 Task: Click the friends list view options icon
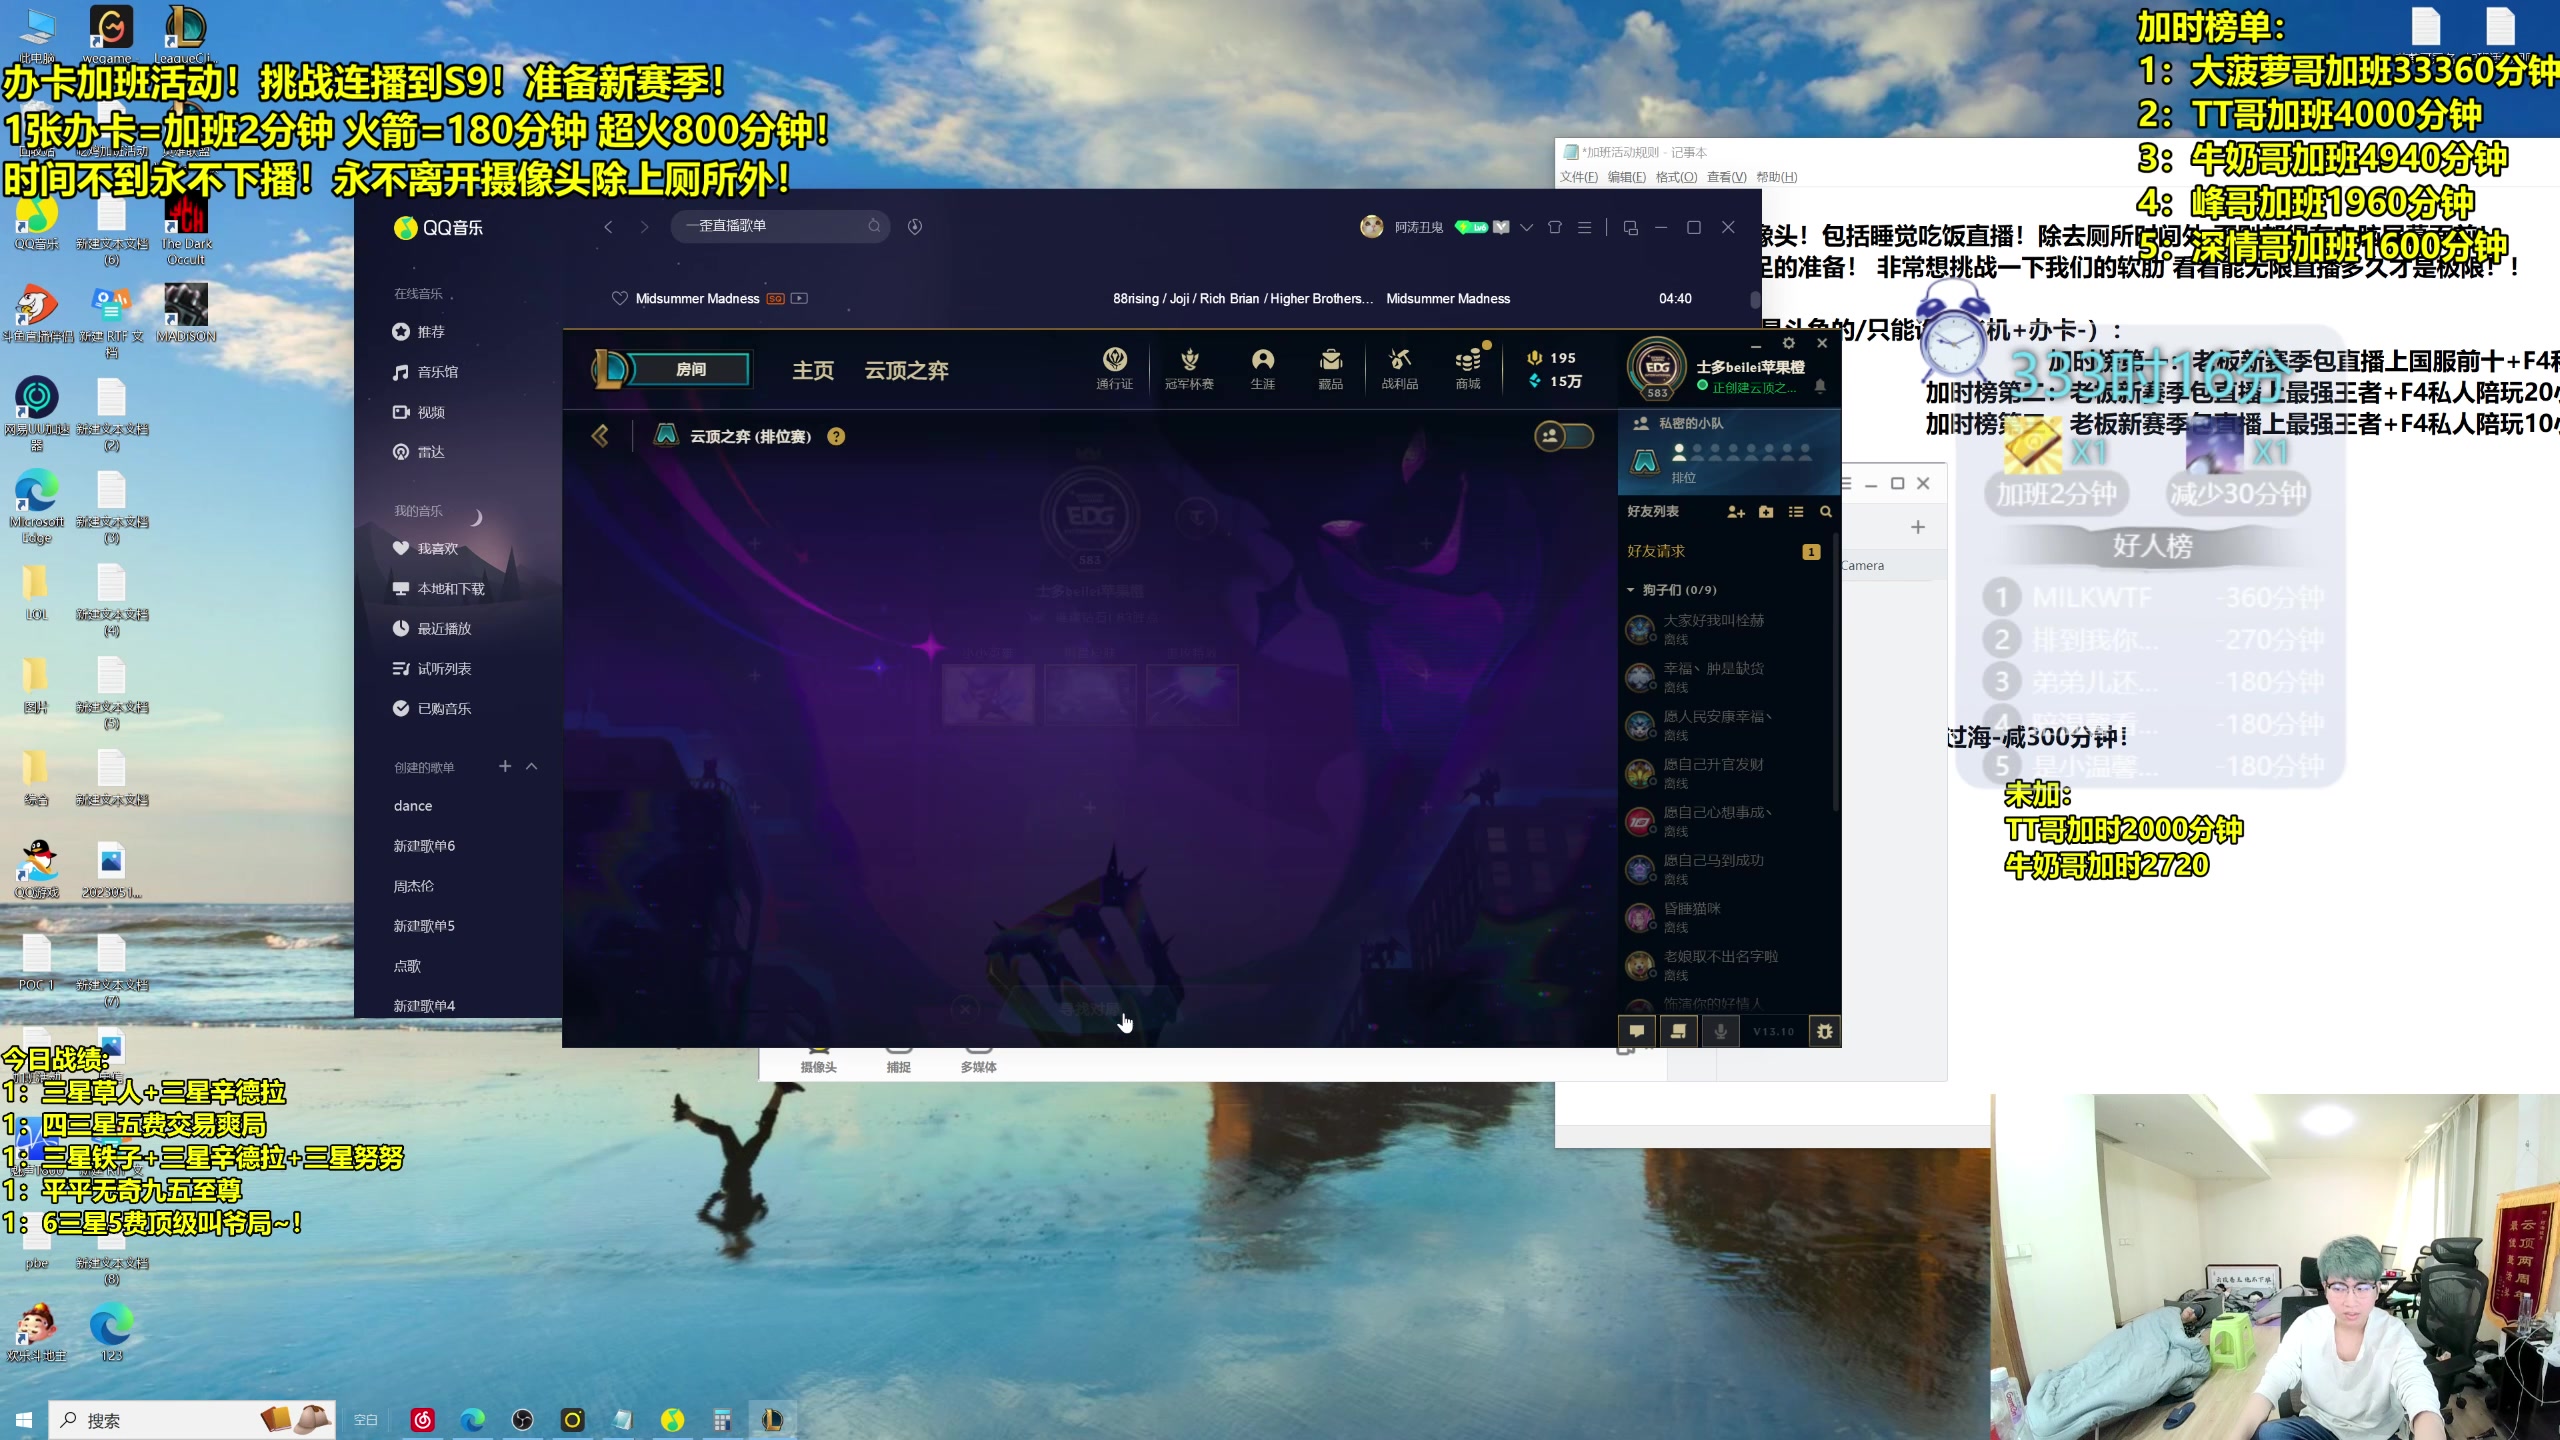1796,512
